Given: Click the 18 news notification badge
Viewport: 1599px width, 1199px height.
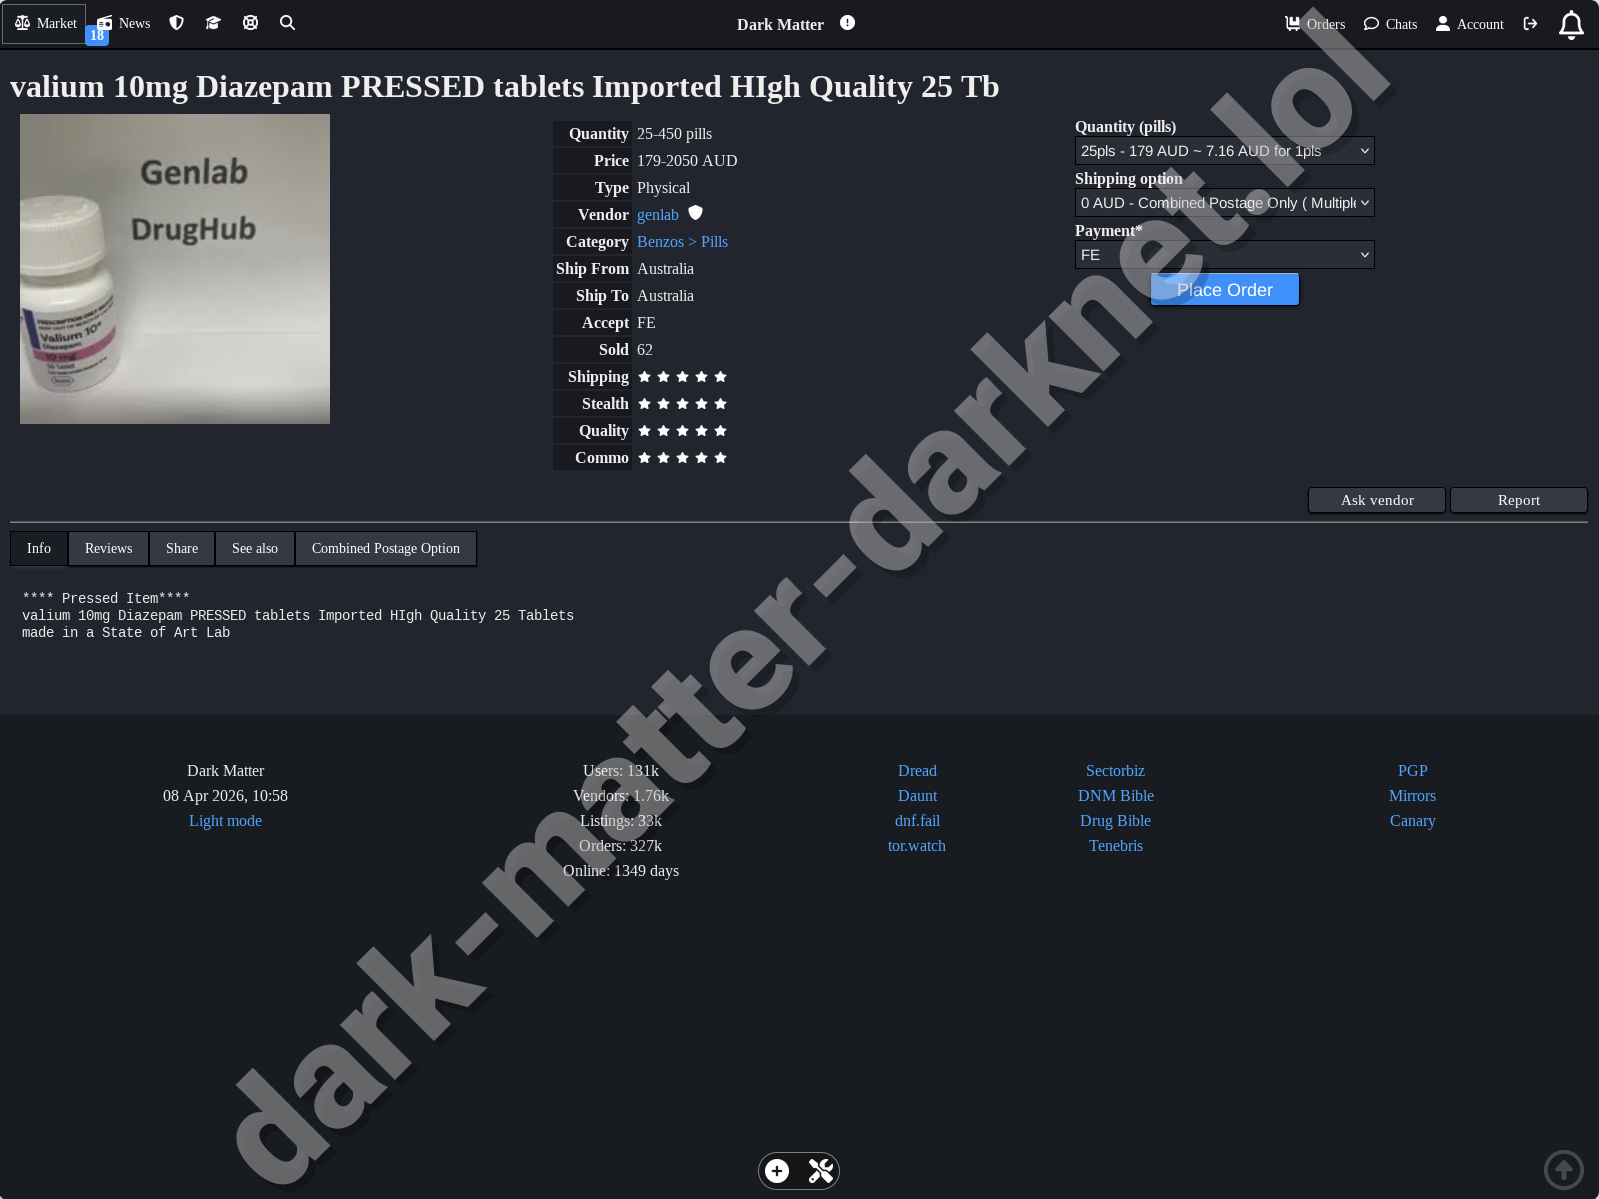Looking at the screenshot, I should pos(97,36).
